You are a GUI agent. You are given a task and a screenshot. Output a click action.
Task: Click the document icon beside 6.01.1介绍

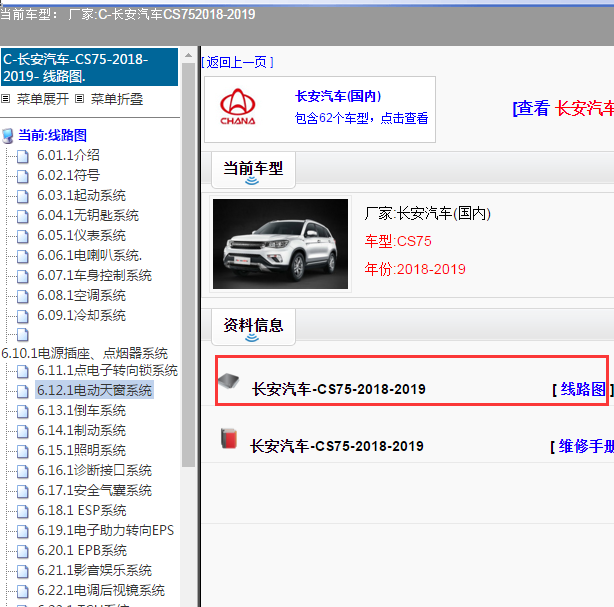22,156
